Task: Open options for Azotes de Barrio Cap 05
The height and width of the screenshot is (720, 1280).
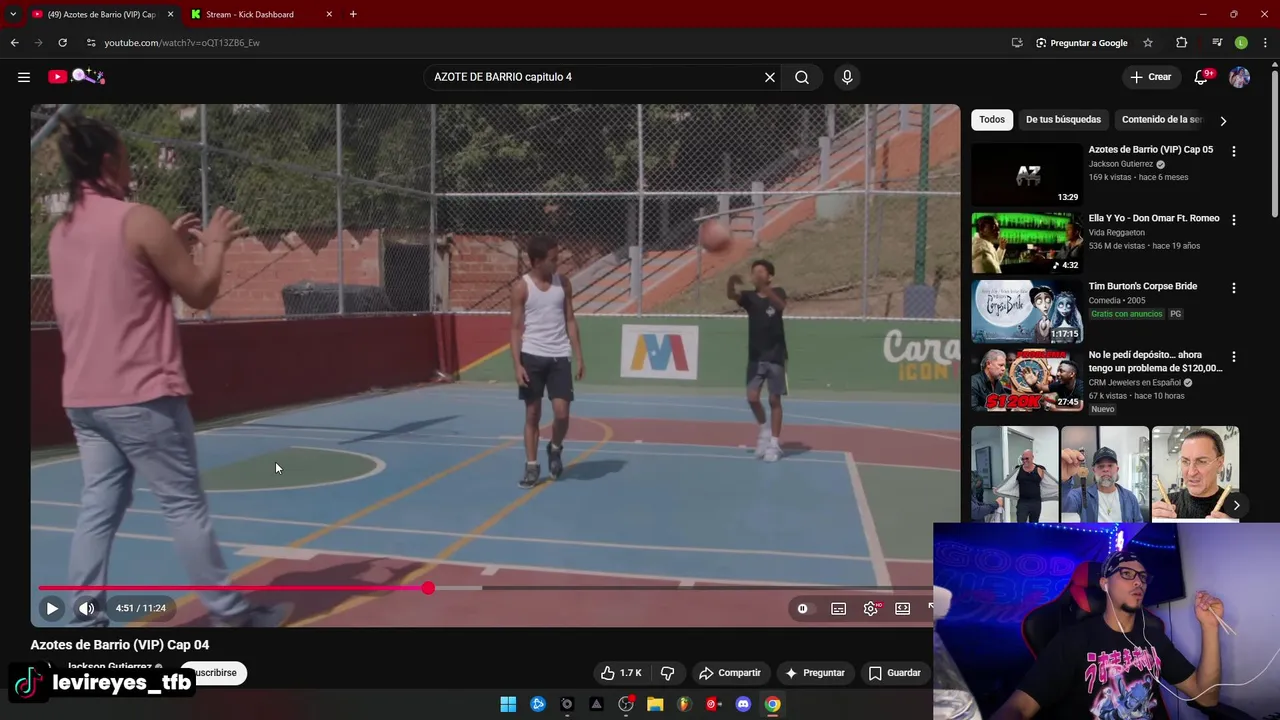Action: [1233, 151]
